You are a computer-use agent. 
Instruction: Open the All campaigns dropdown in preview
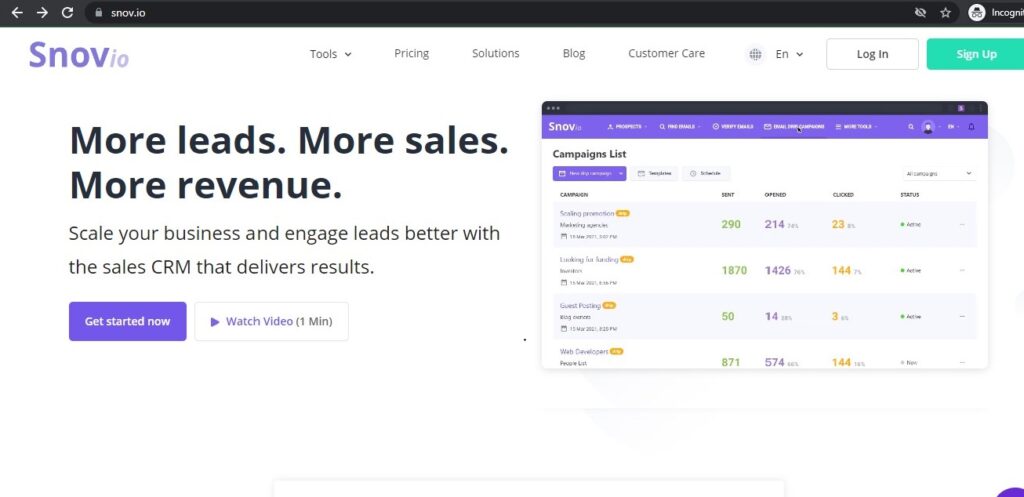(938, 174)
